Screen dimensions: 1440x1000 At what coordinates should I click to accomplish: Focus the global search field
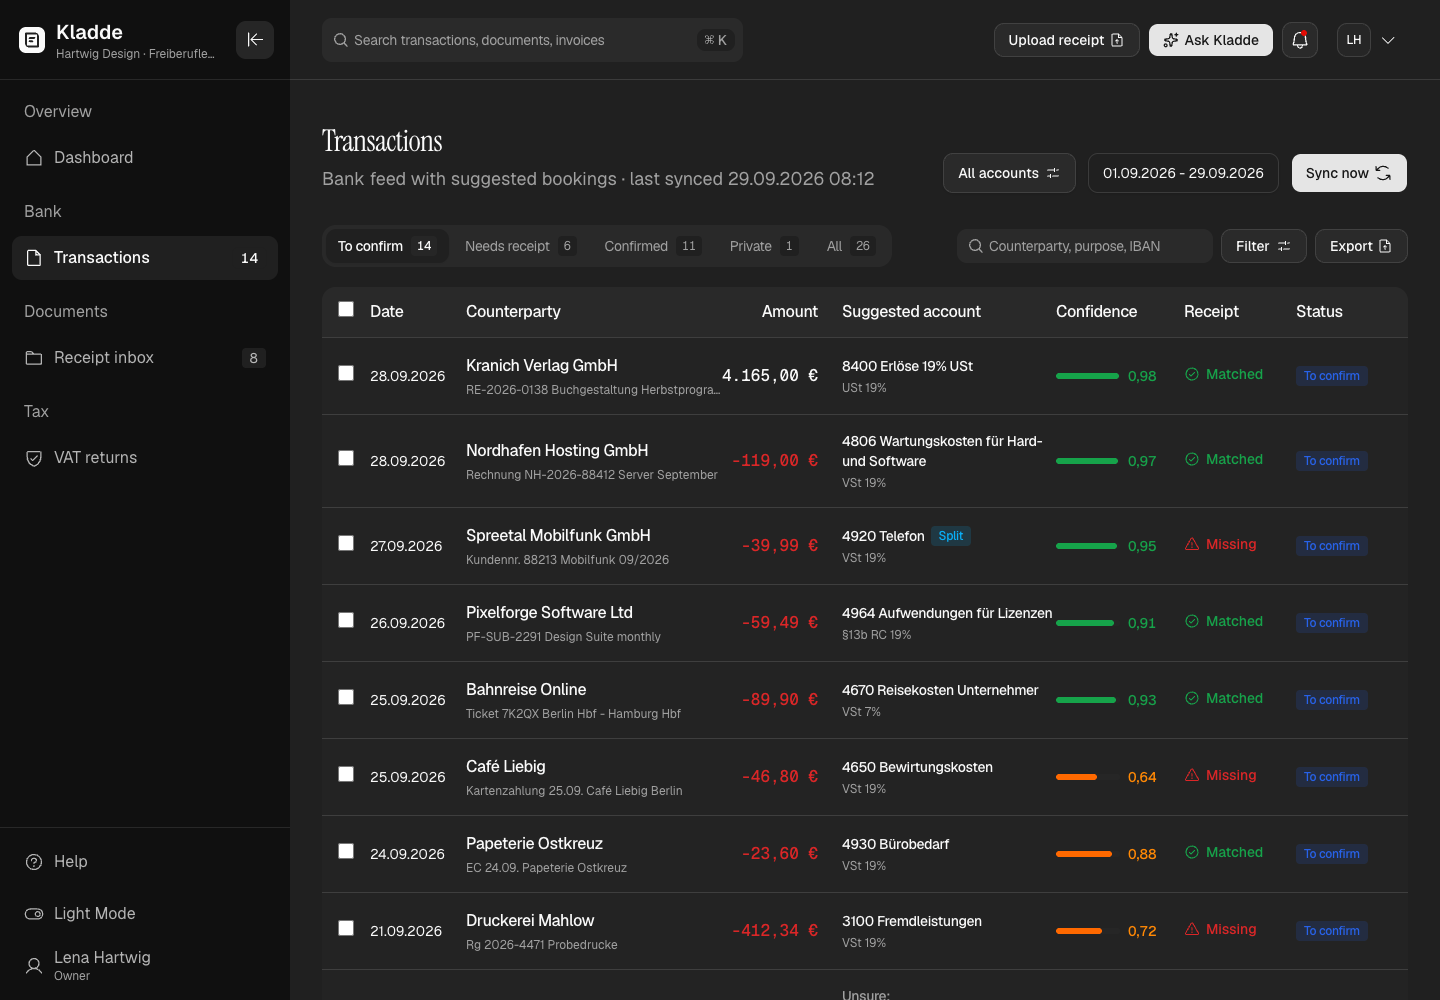pyautogui.click(x=532, y=40)
